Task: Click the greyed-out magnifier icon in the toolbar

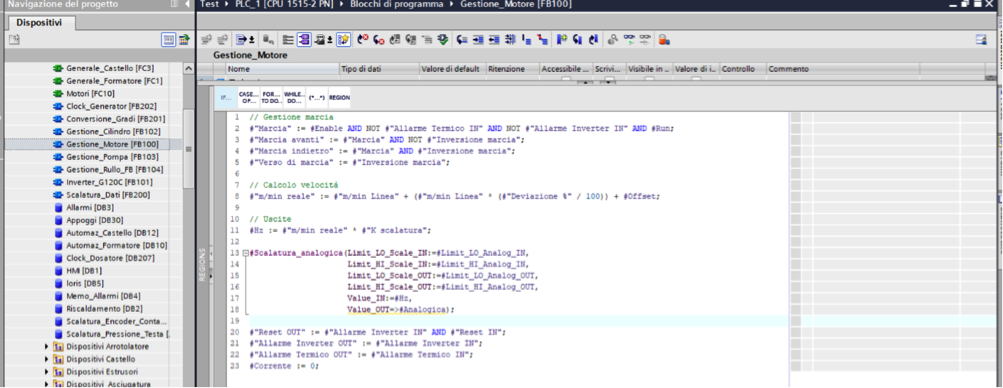Action: coord(613,40)
